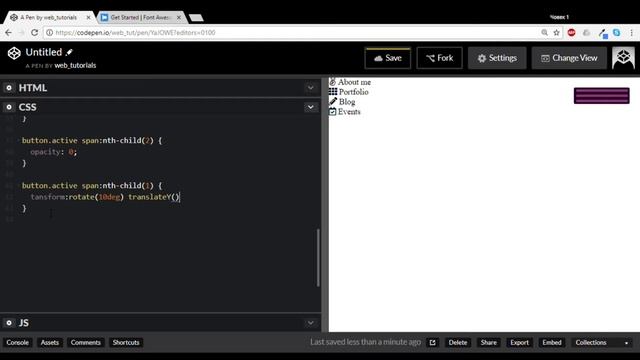Open the Assets panel

click(49, 342)
